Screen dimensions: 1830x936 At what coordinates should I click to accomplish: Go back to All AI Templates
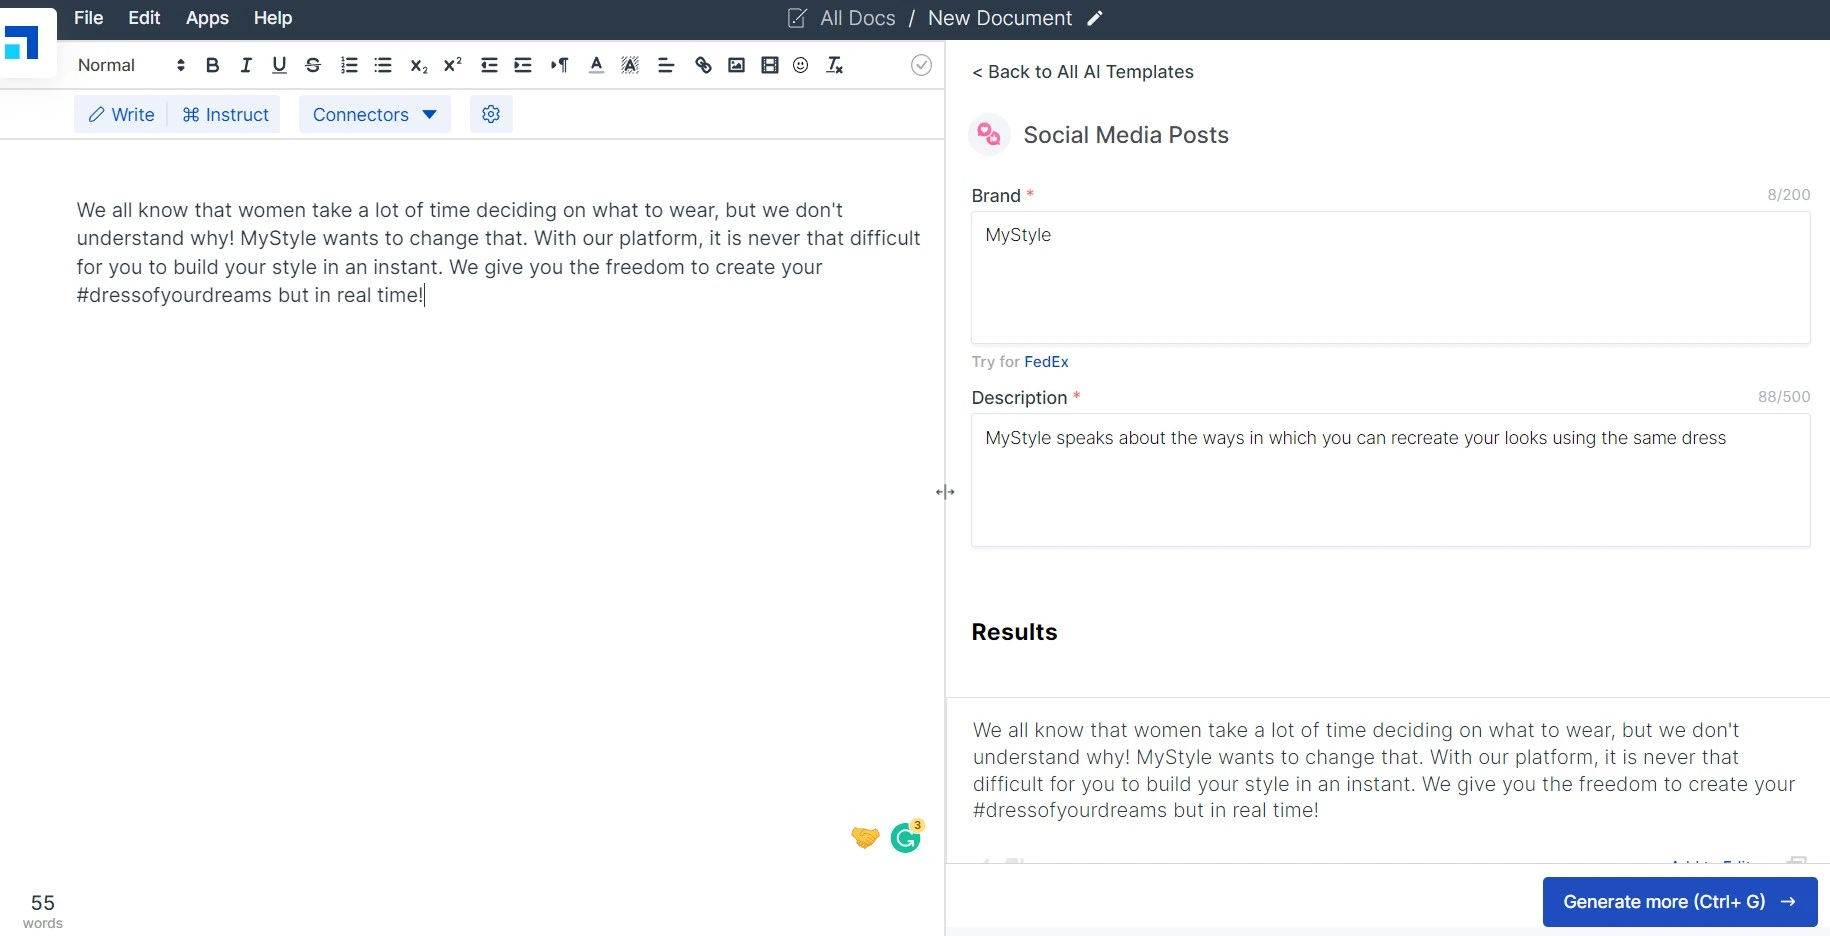[x=1082, y=72]
